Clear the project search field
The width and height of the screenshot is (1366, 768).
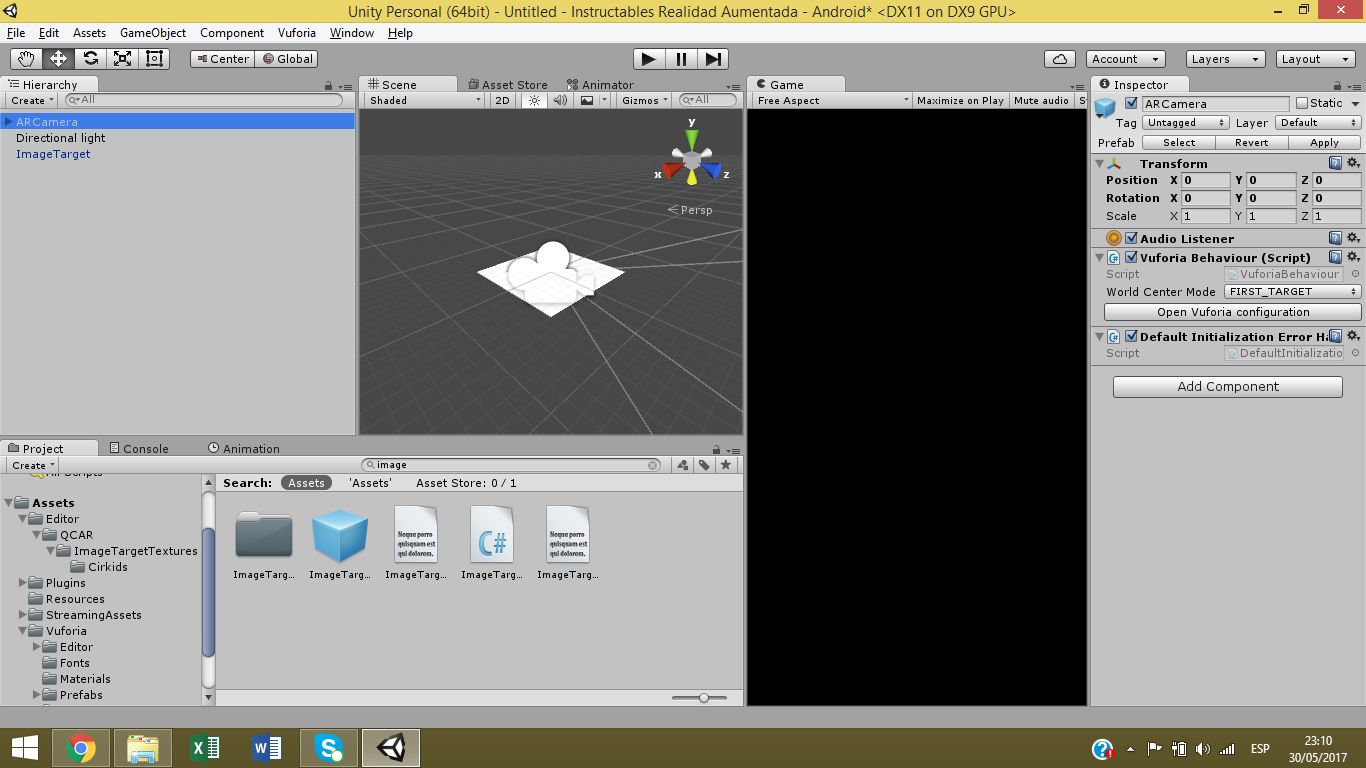tap(653, 465)
